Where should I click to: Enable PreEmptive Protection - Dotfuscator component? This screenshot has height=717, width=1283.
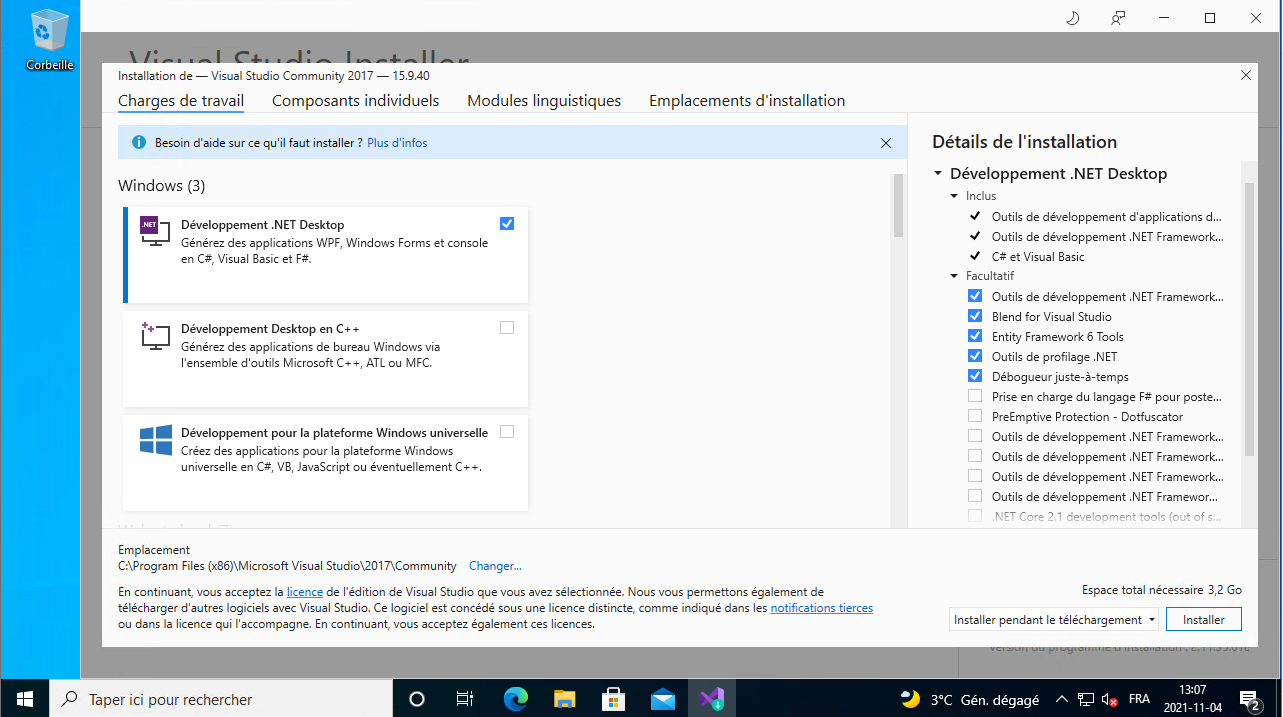(x=975, y=417)
